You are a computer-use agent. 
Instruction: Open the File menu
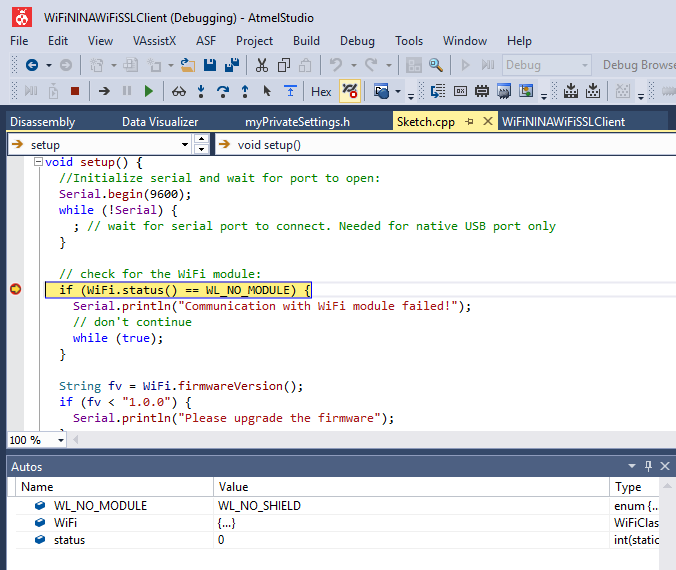click(19, 41)
